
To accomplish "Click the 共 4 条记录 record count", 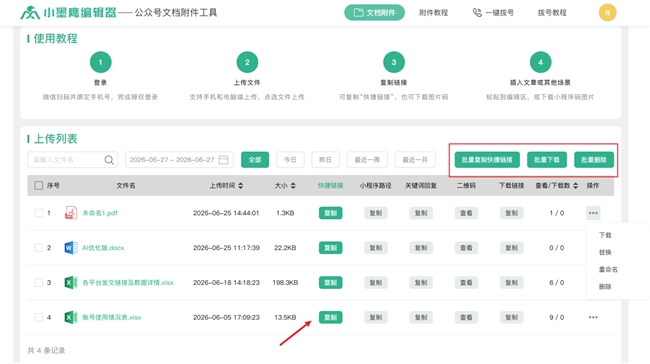I will click(46, 350).
